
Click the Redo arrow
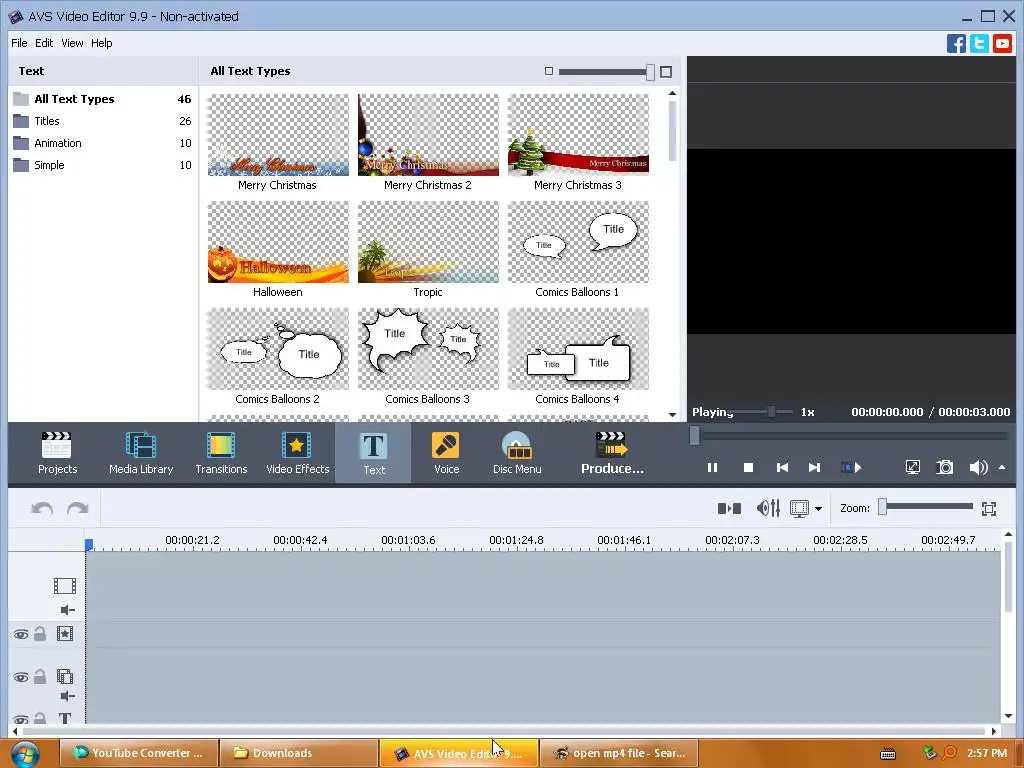tap(78, 508)
